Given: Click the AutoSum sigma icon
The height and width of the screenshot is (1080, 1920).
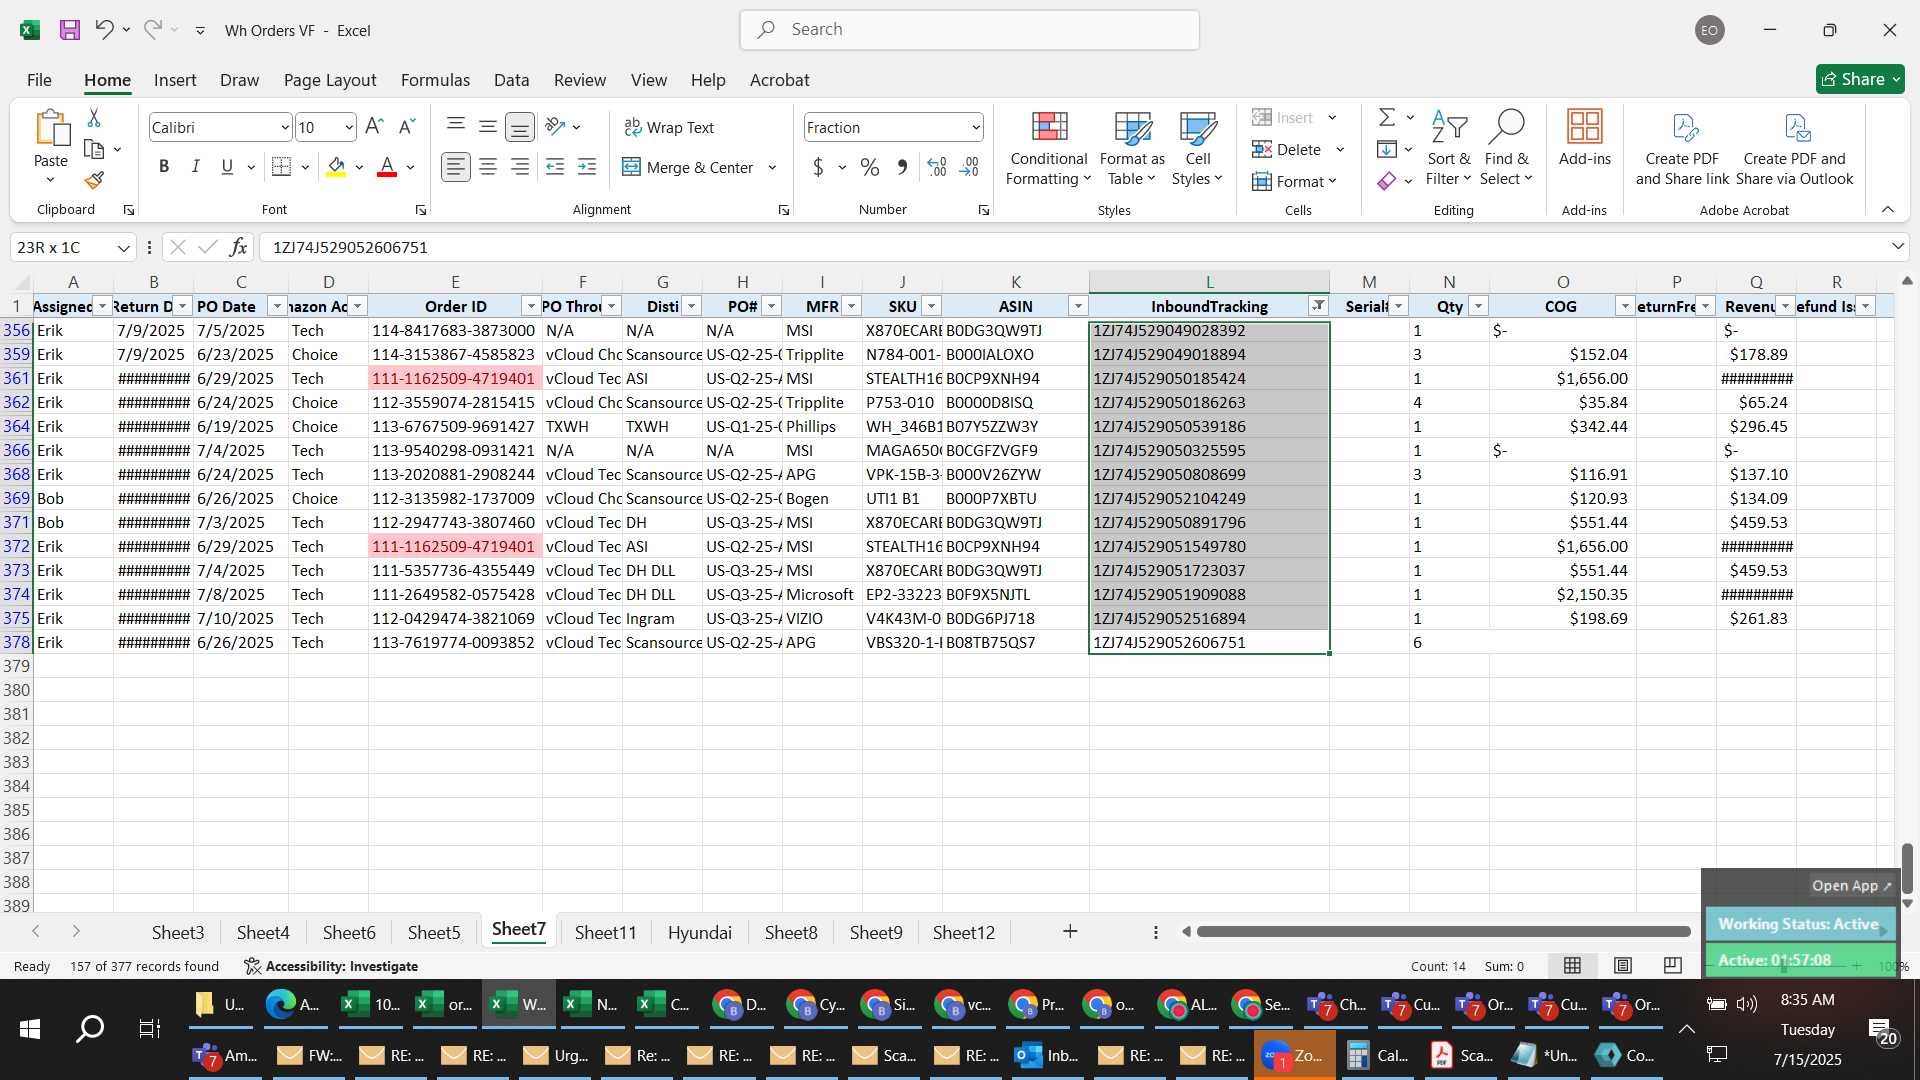Looking at the screenshot, I should 1387,118.
